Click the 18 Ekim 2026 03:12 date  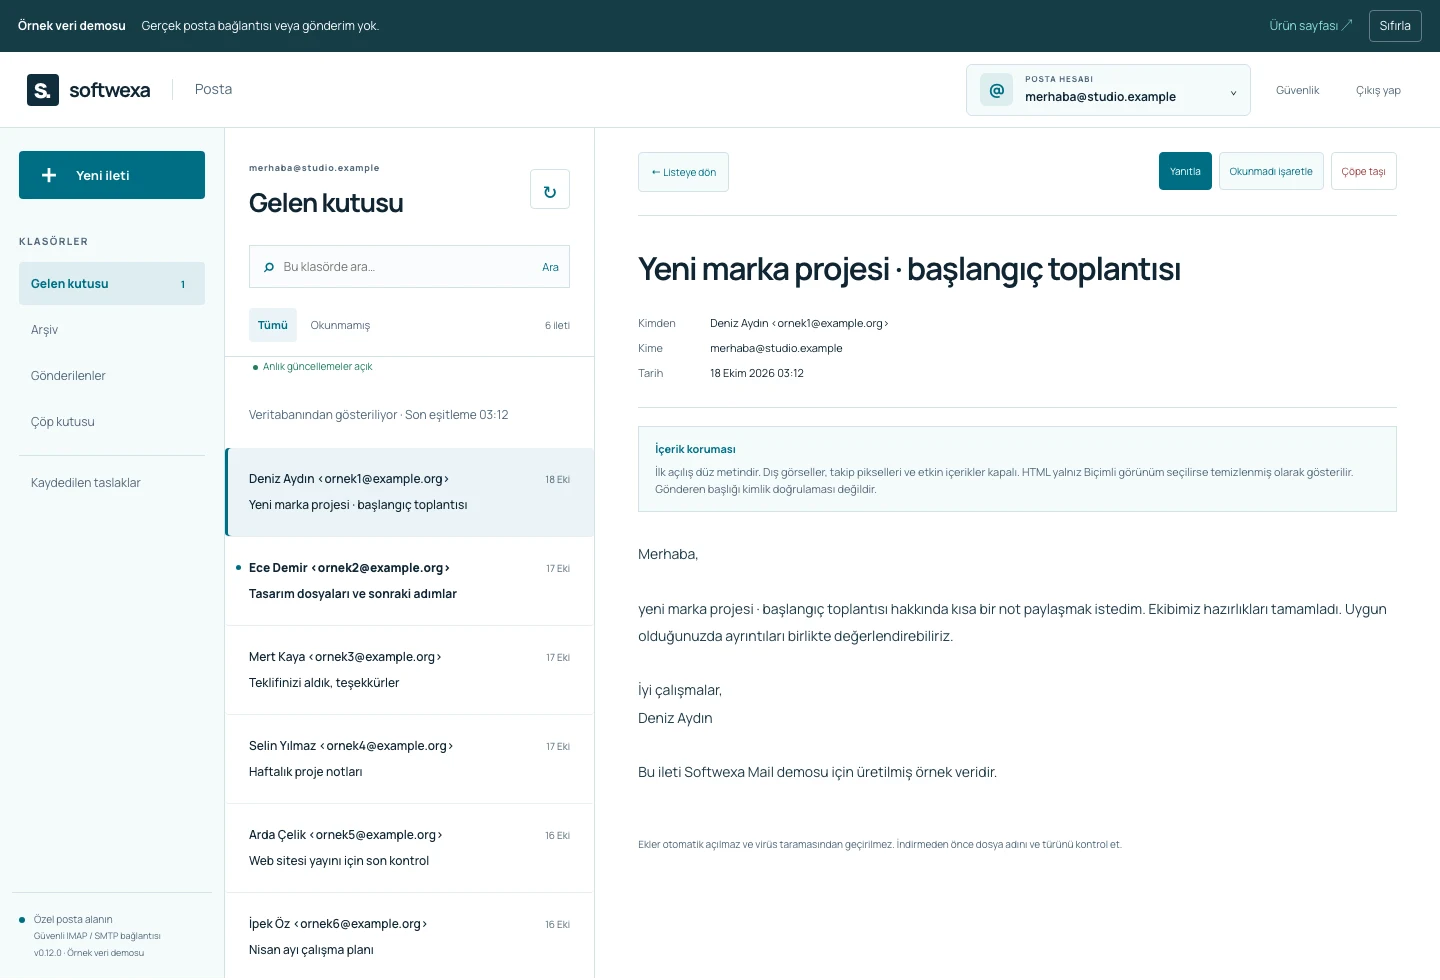coord(757,373)
